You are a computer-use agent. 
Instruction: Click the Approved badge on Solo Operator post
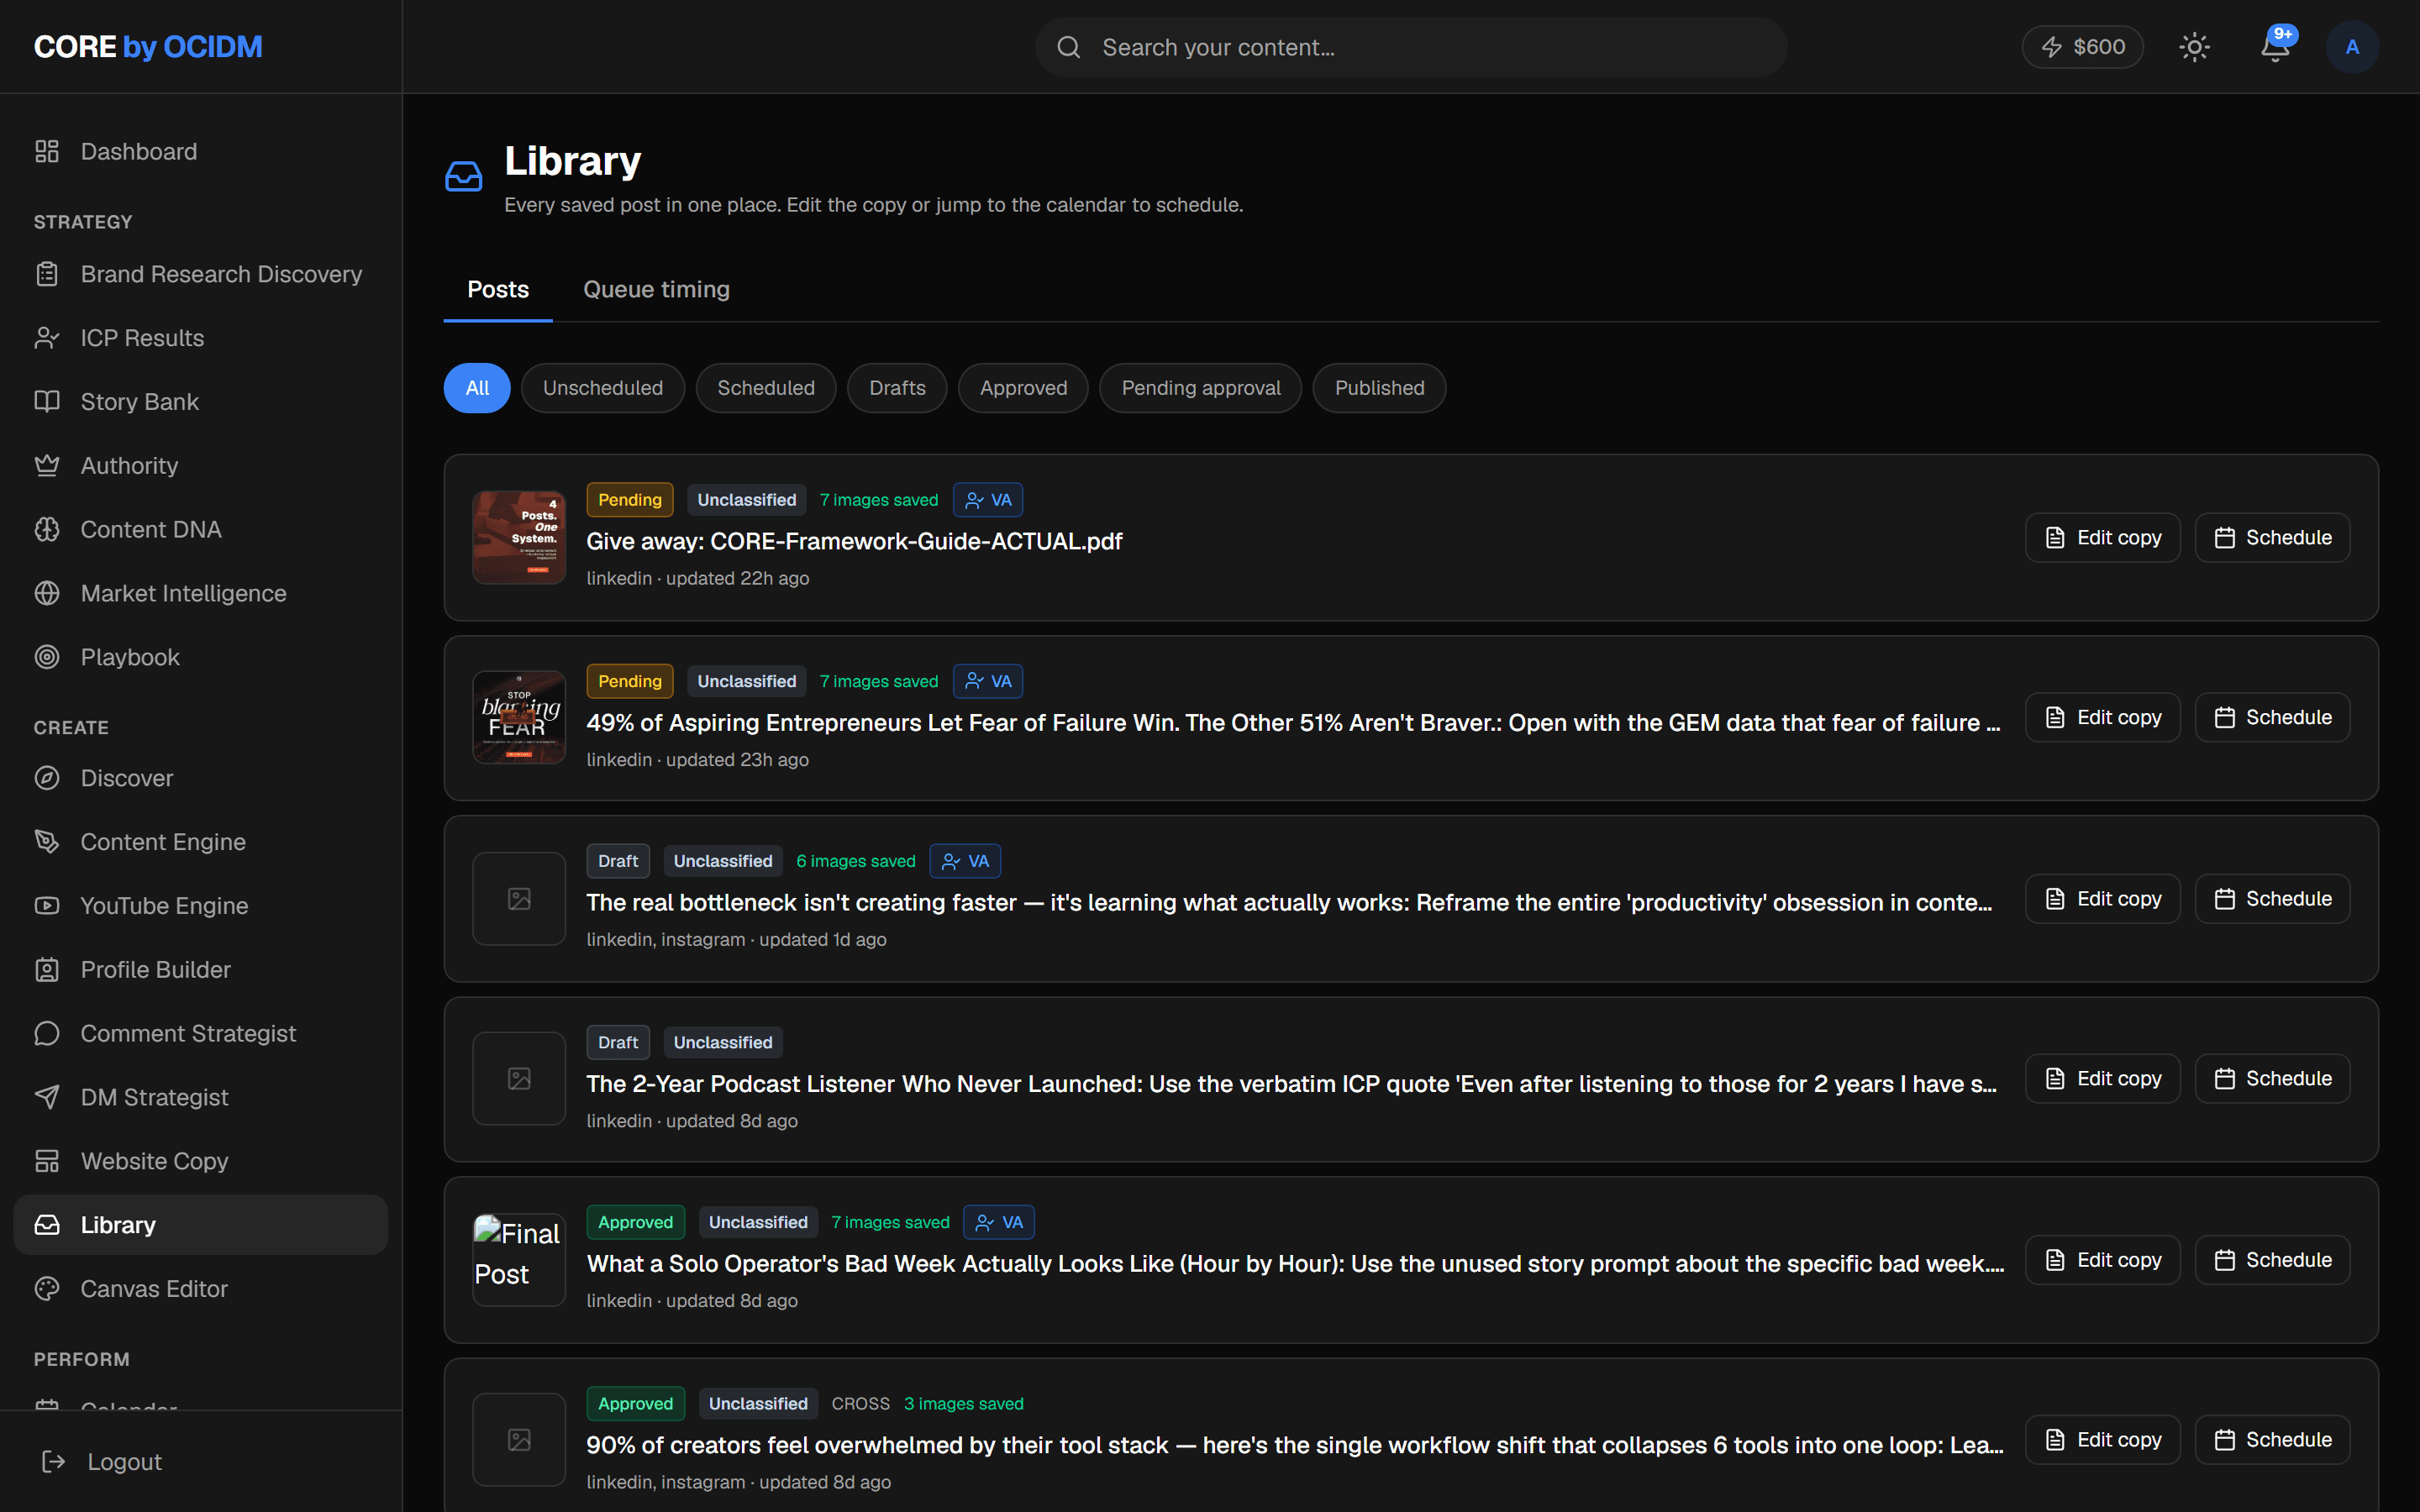coord(636,1222)
